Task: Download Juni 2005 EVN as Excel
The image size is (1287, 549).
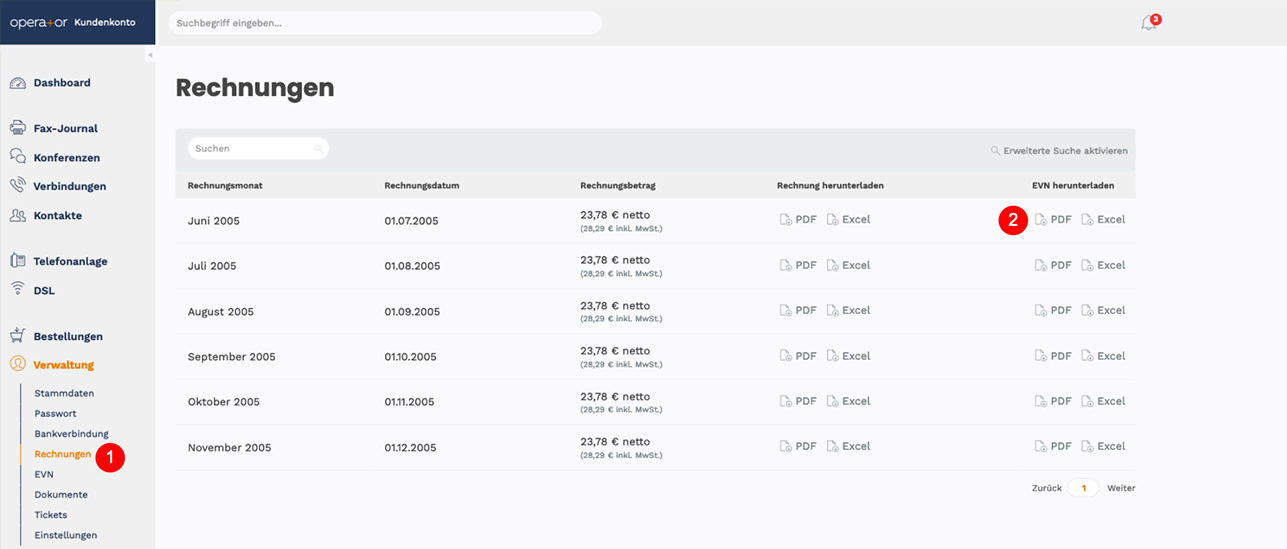Action: pos(1103,219)
